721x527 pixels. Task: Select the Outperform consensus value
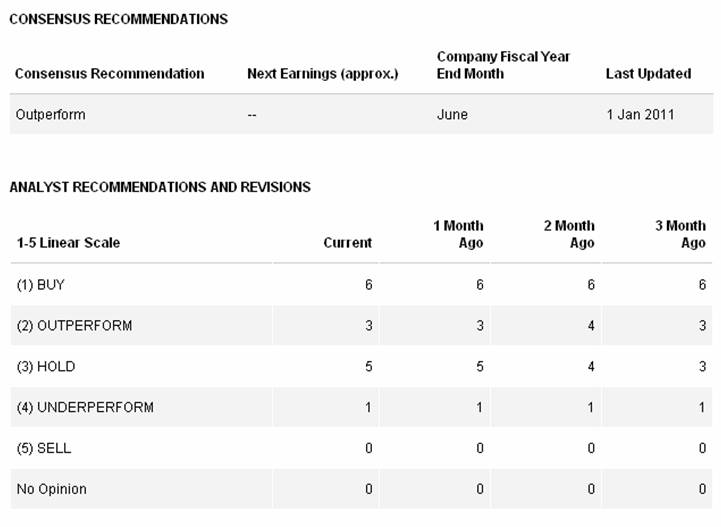click(x=51, y=115)
